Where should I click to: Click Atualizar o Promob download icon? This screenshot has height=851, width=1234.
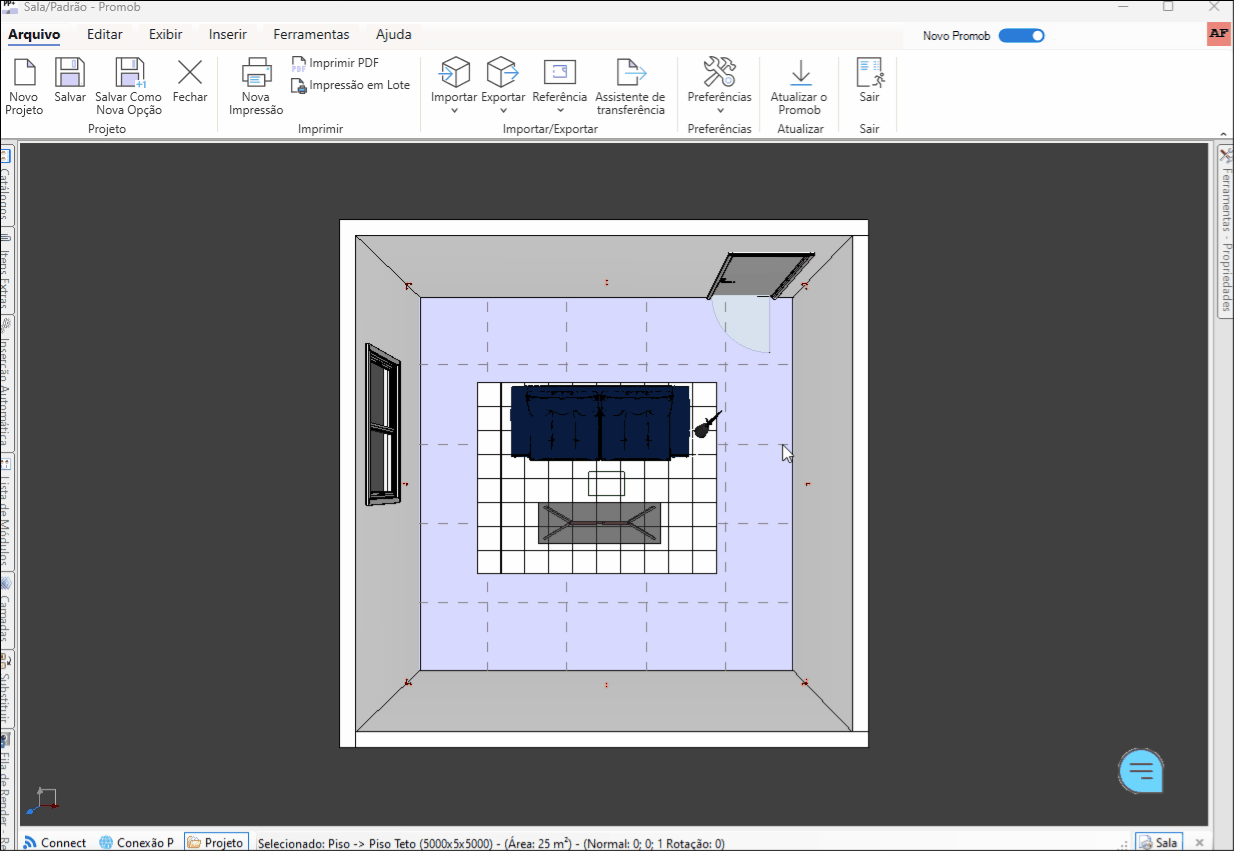799,73
